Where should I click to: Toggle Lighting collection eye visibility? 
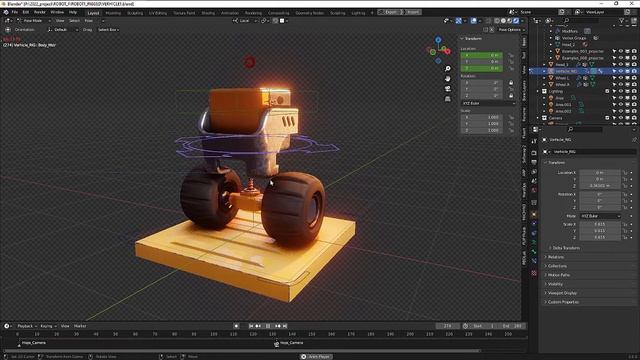621,91
